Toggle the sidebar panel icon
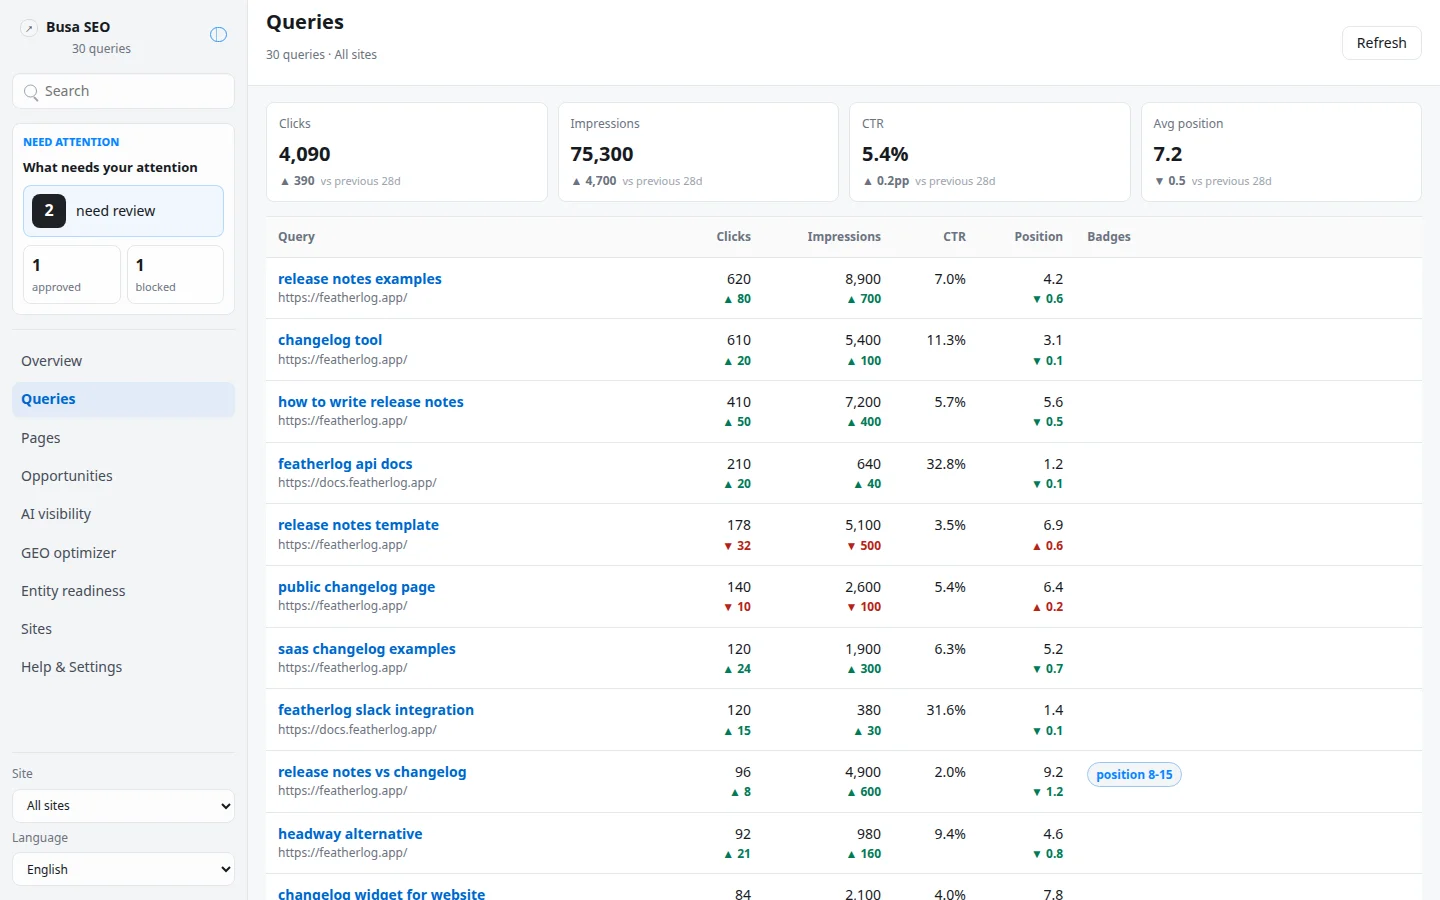The image size is (1440, 900). [x=218, y=35]
